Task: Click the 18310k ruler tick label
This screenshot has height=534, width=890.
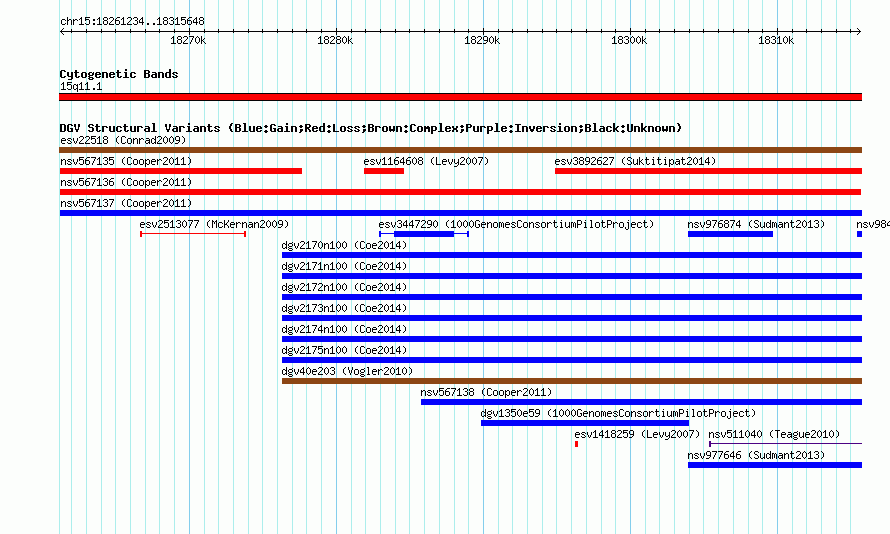Action: tap(776, 41)
